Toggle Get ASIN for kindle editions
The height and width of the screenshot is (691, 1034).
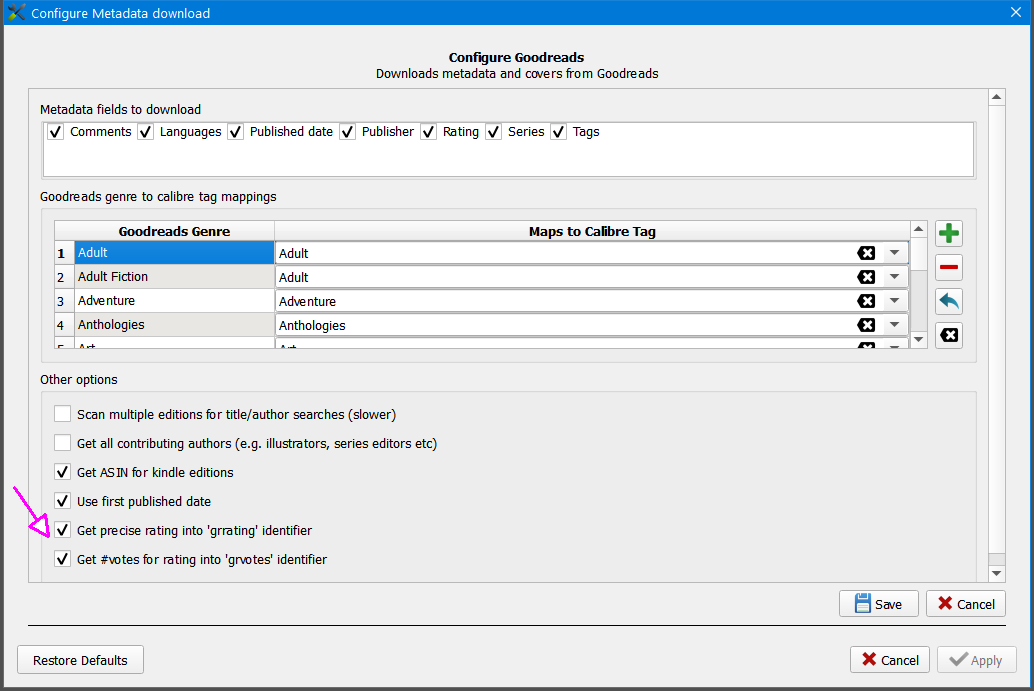63,472
